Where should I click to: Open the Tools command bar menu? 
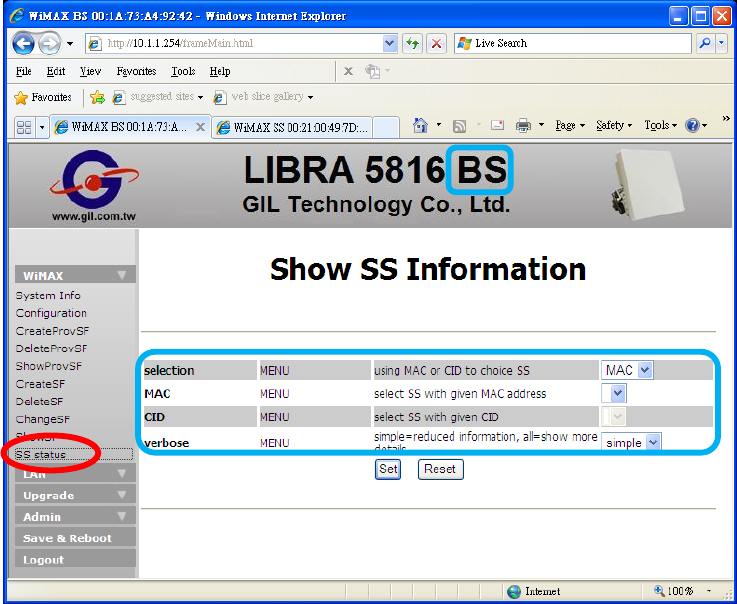[x=660, y=126]
